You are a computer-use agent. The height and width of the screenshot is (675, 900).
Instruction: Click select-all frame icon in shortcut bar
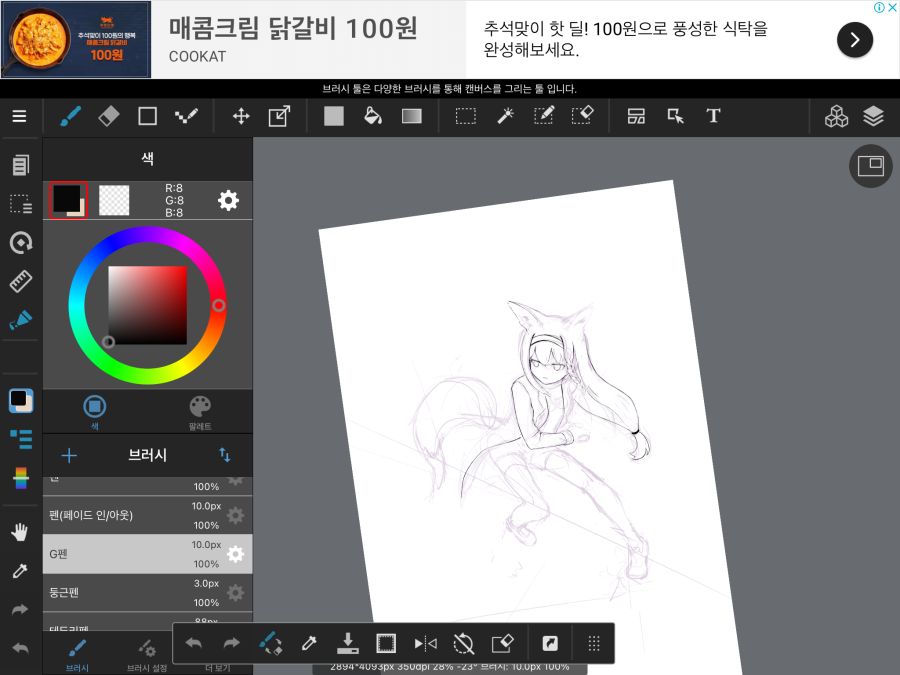[386, 643]
